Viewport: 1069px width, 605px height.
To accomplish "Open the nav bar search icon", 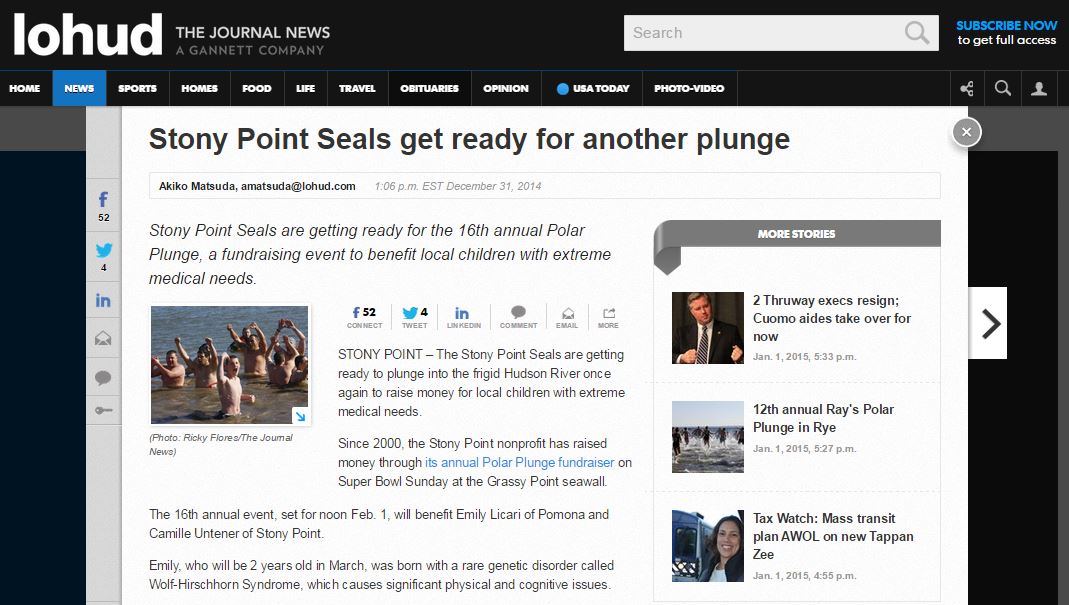I will pos(1003,89).
